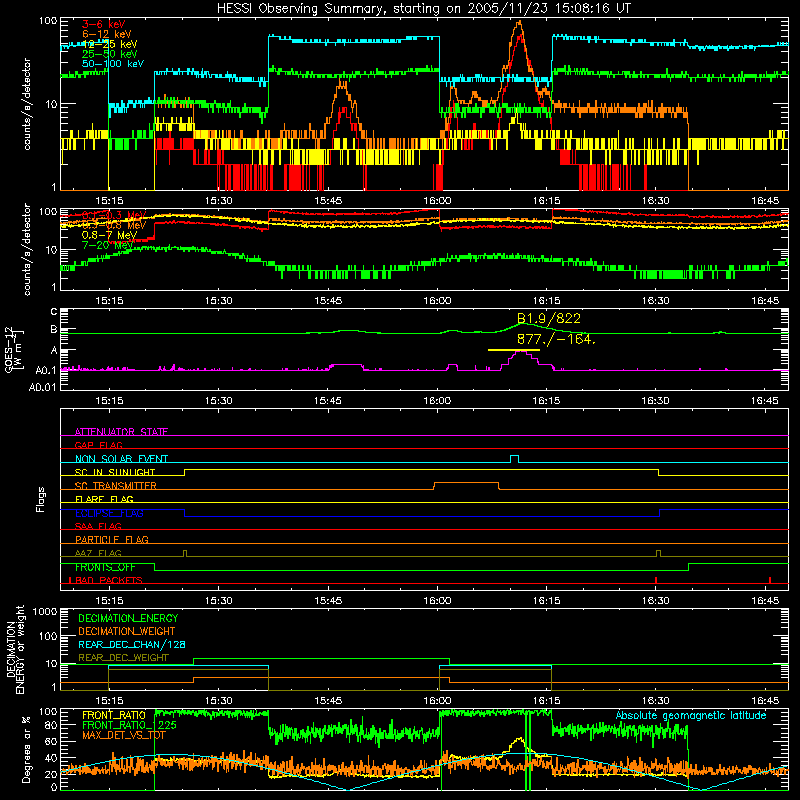This screenshot has height=800, width=800.
Task: Click the HESSI Observing Summary plot title
Action: [424, 9]
